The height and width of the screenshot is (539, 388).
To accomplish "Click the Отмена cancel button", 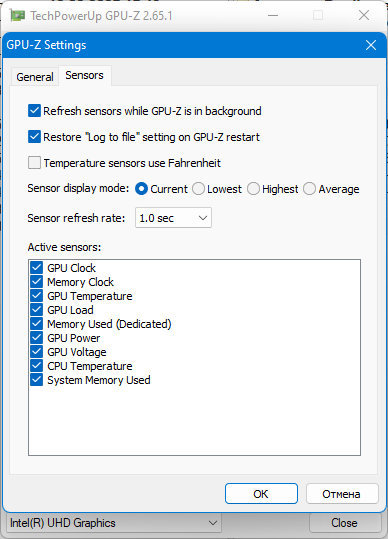I will coord(342,494).
